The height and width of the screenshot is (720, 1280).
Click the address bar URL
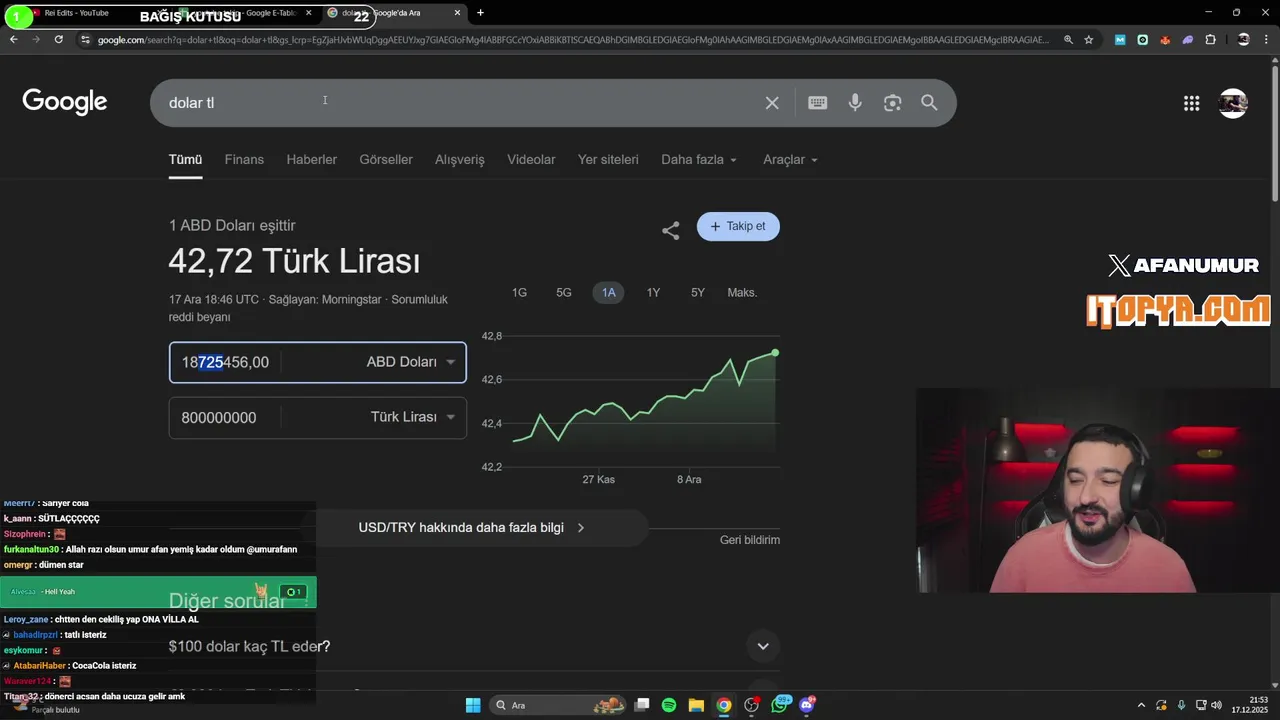(x=574, y=39)
